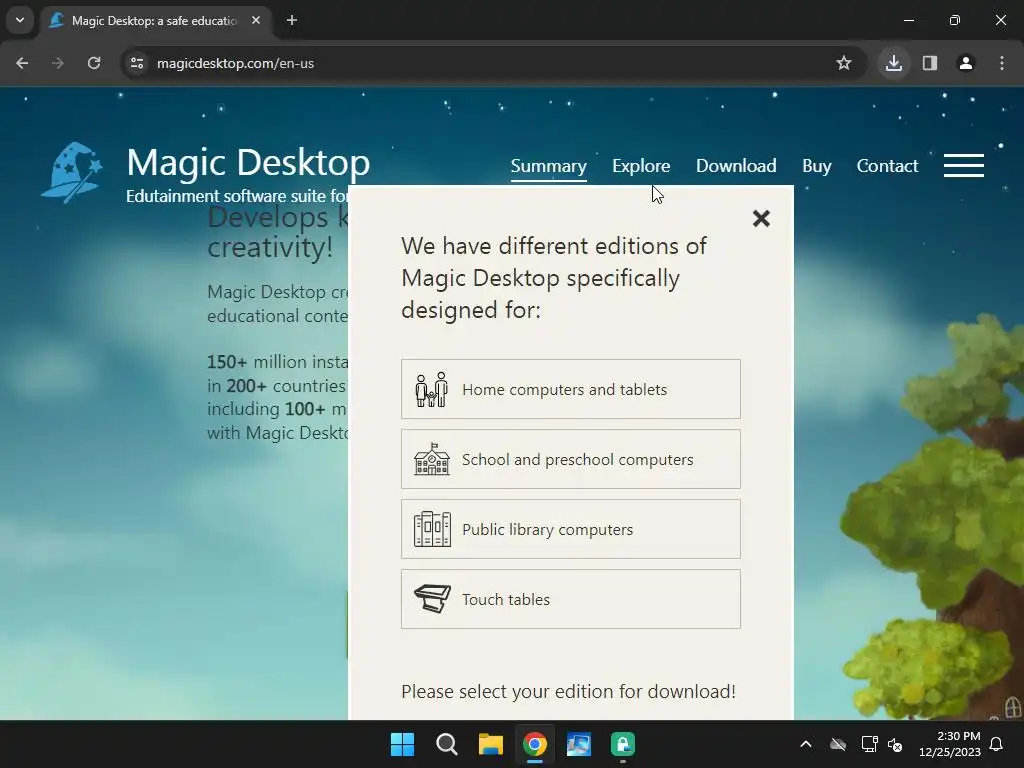Go back with the browser back arrow
Image resolution: width=1024 pixels, height=768 pixels.
tap(22, 63)
